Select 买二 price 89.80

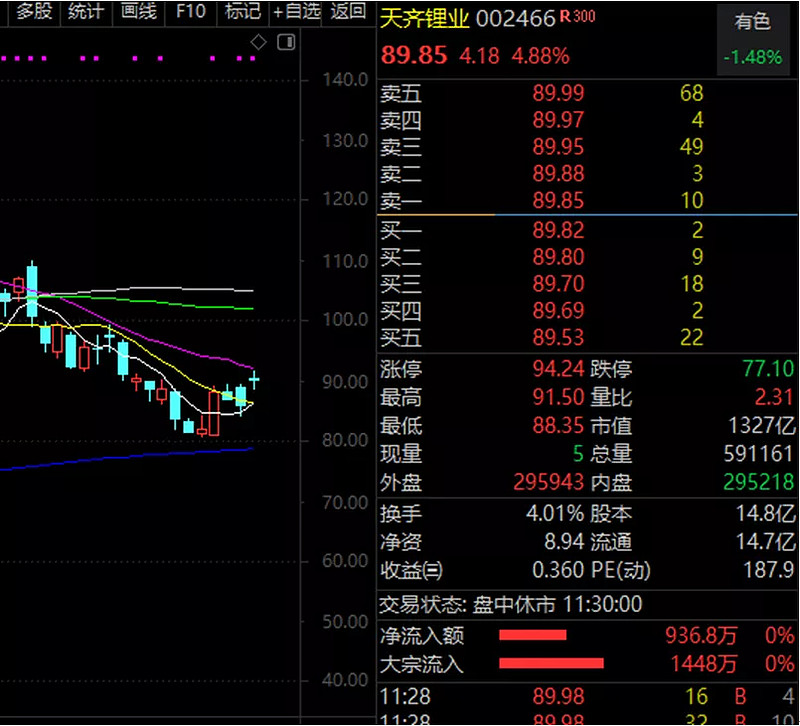click(558, 257)
